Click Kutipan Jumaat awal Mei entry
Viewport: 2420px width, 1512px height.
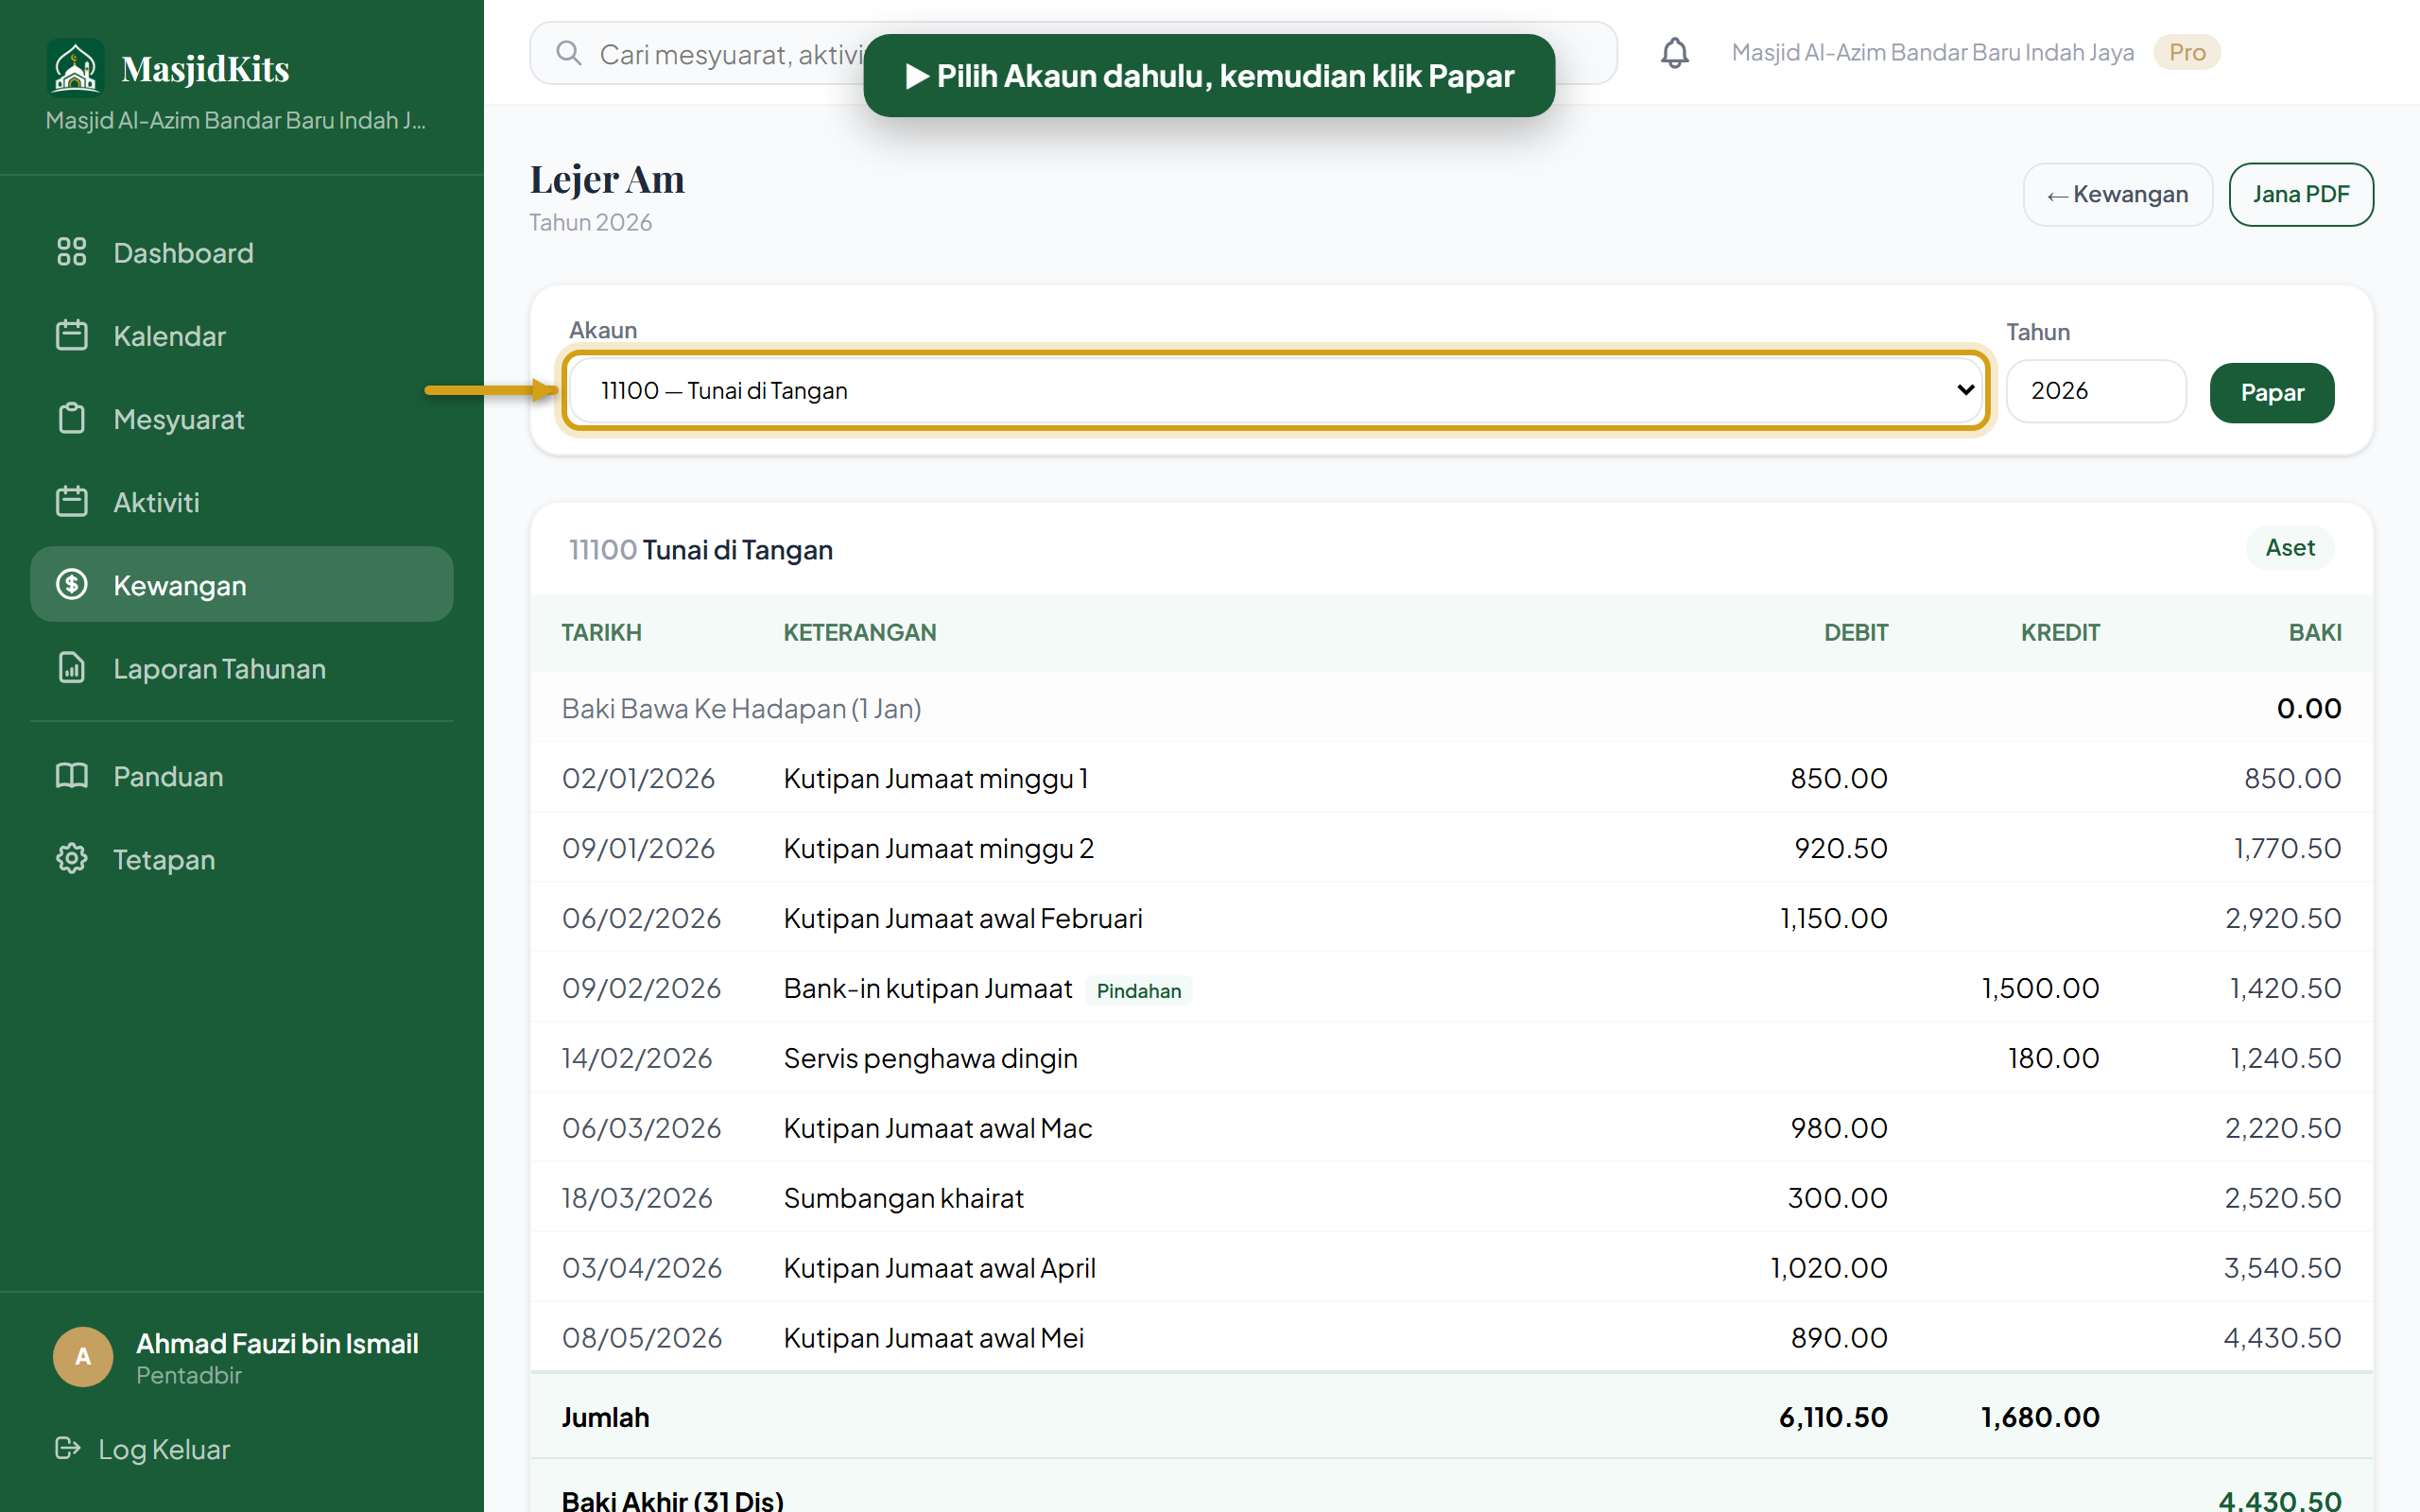coord(934,1337)
